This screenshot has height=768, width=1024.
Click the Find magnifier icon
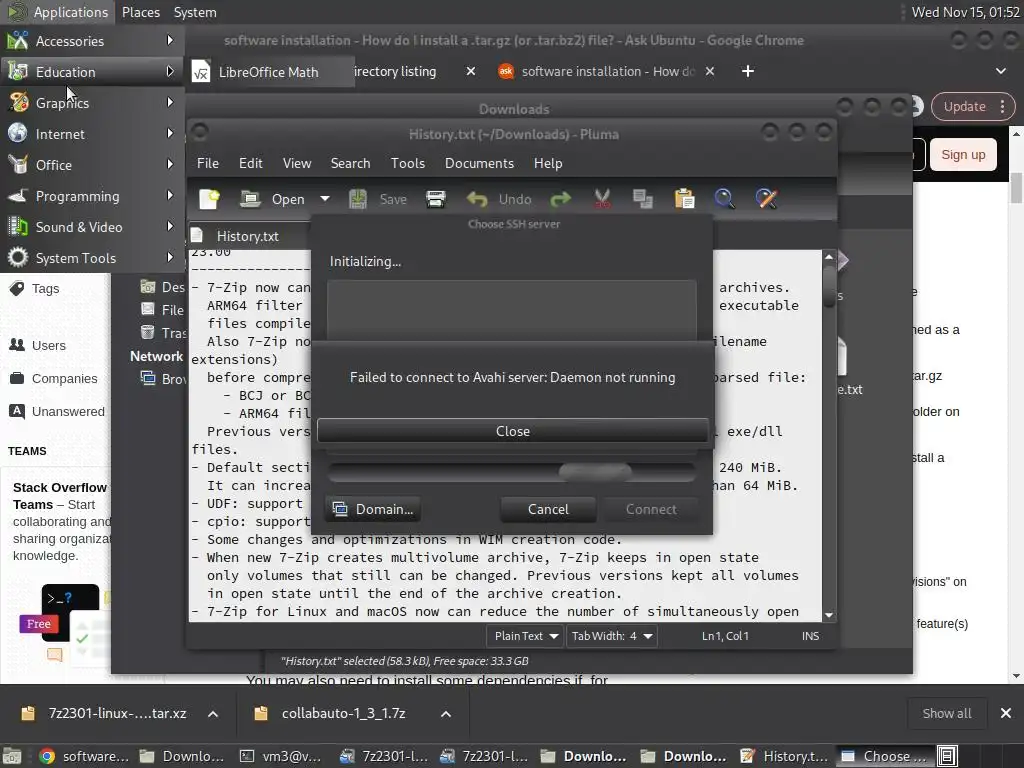click(724, 199)
